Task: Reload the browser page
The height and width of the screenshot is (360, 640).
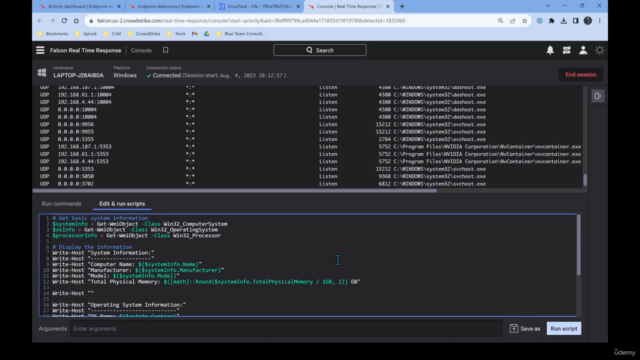Action: click(x=64, y=20)
